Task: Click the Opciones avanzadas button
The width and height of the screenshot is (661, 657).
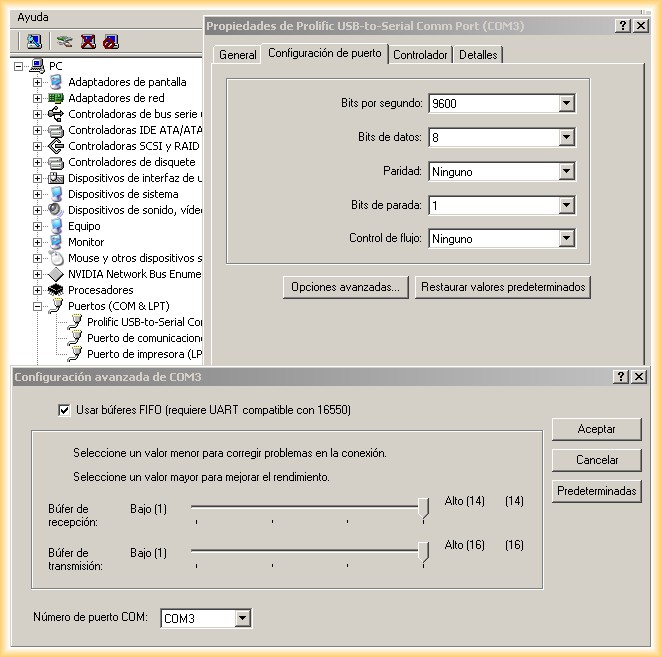Action: [x=345, y=287]
